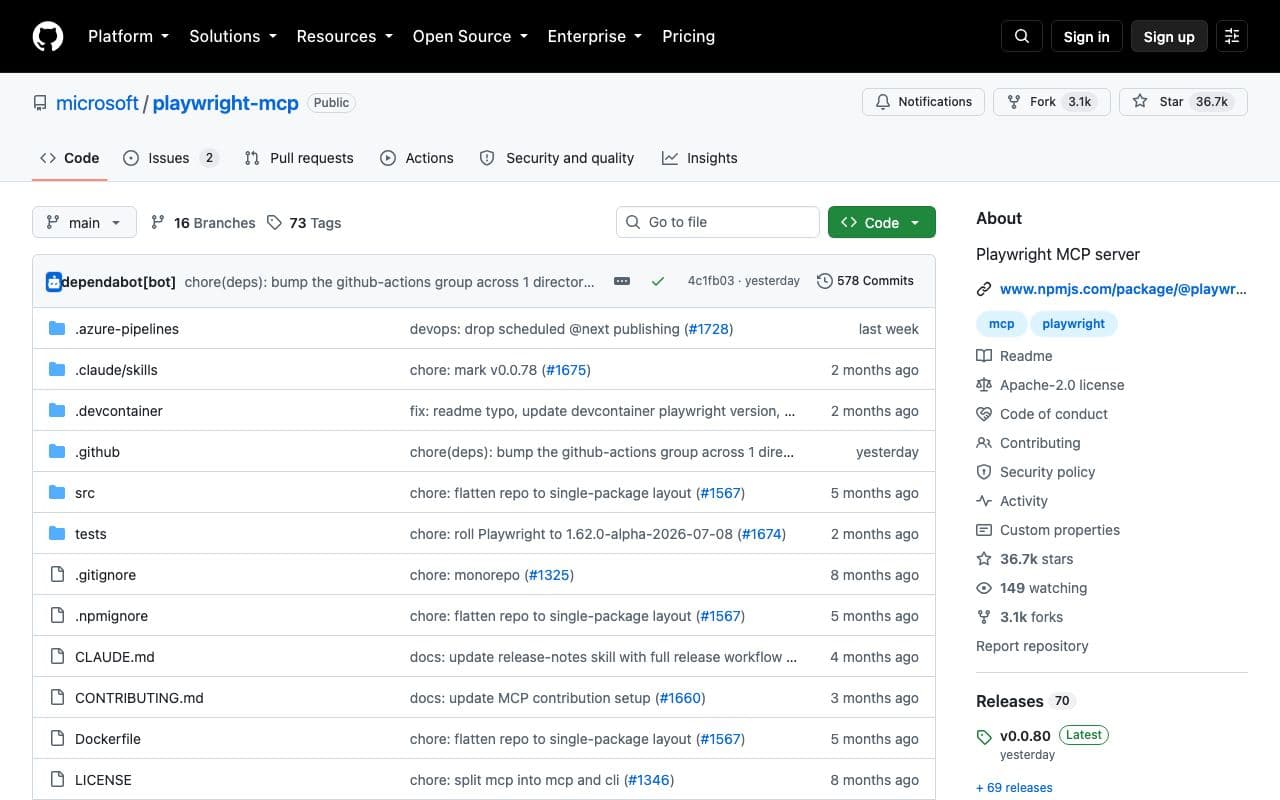This screenshot has width=1280, height=800.
Task: Open the .claude/skills folder
Action: pos(116,370)
